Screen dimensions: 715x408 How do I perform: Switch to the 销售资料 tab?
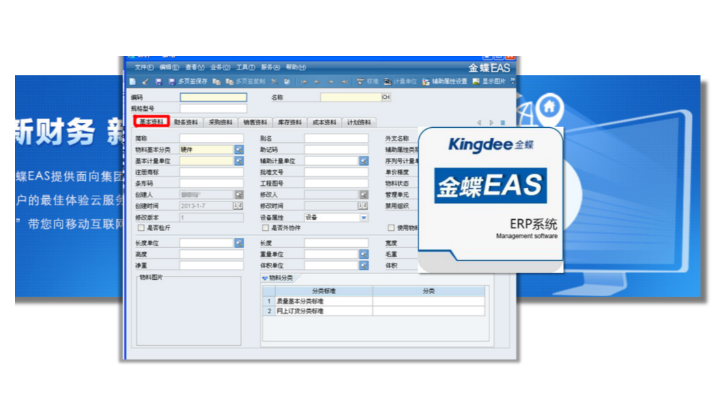[255, 122]
